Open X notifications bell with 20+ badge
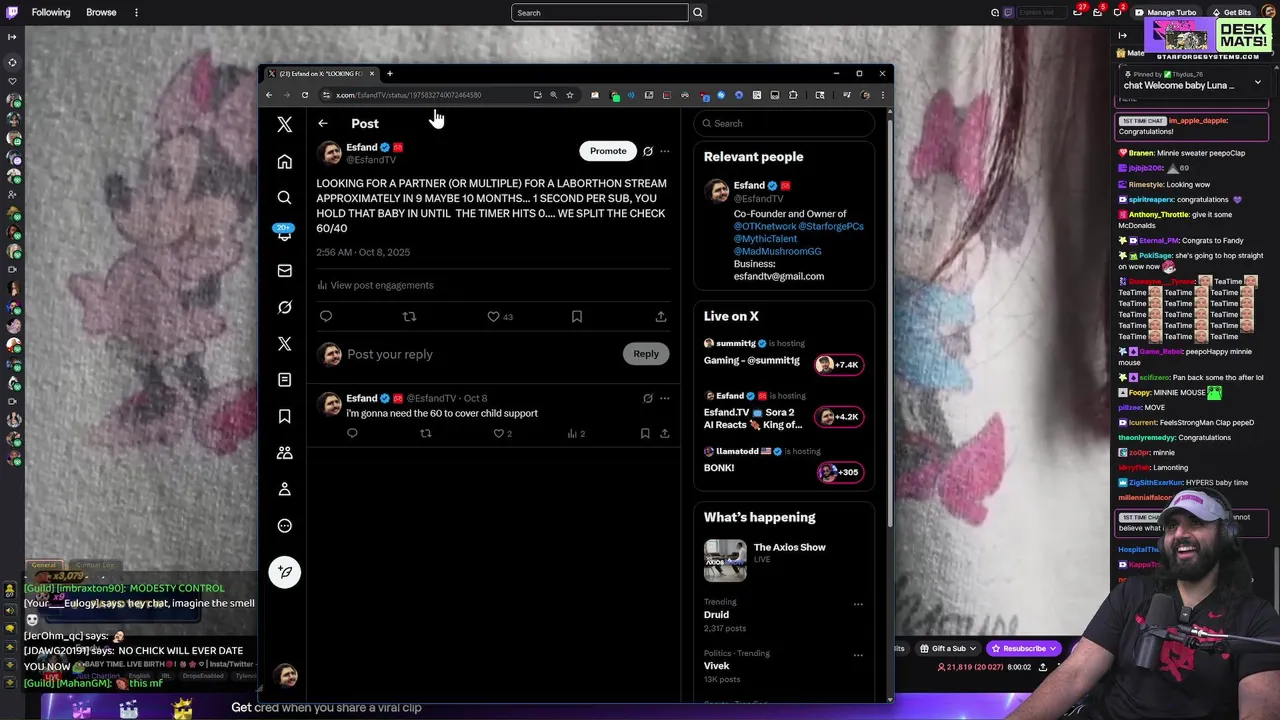 [x=285, y=233]
